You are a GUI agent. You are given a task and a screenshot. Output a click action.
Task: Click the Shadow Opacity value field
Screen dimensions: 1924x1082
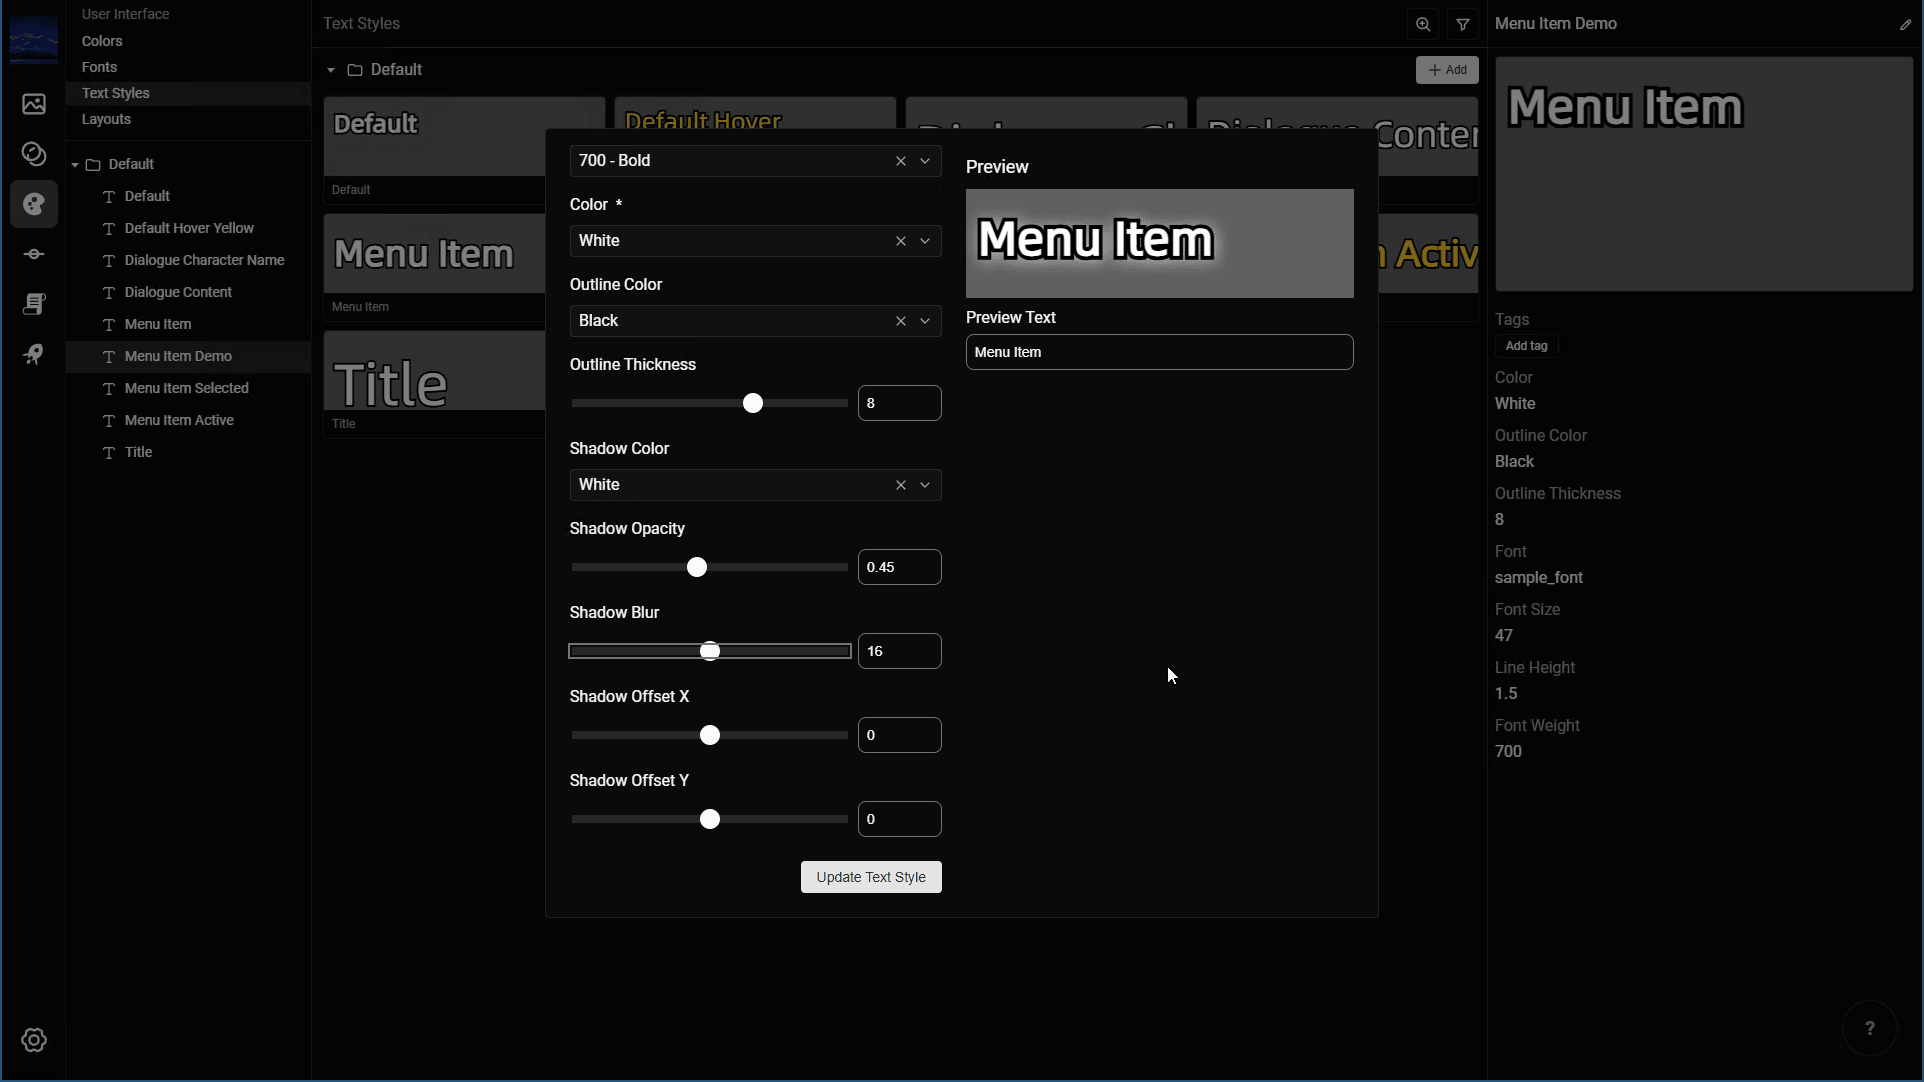click(900, 567)
